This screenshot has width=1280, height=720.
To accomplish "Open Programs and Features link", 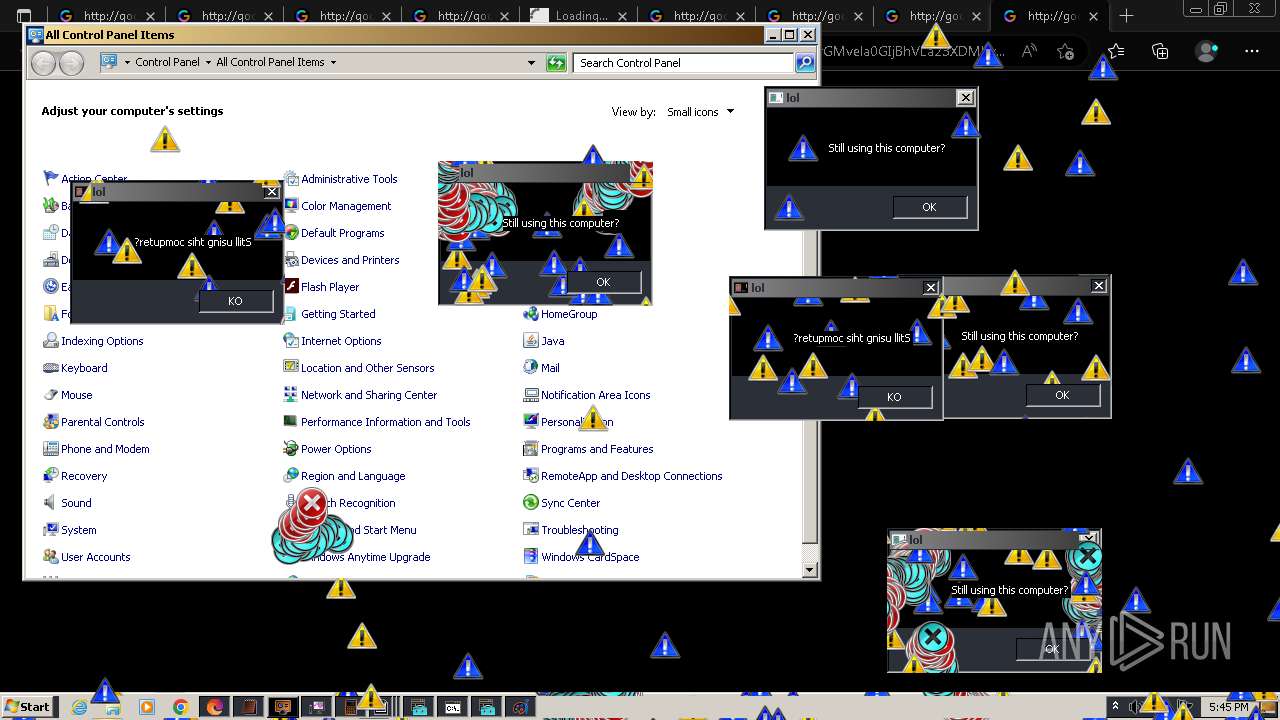I will pyautogui.click(x=597, y=449).
